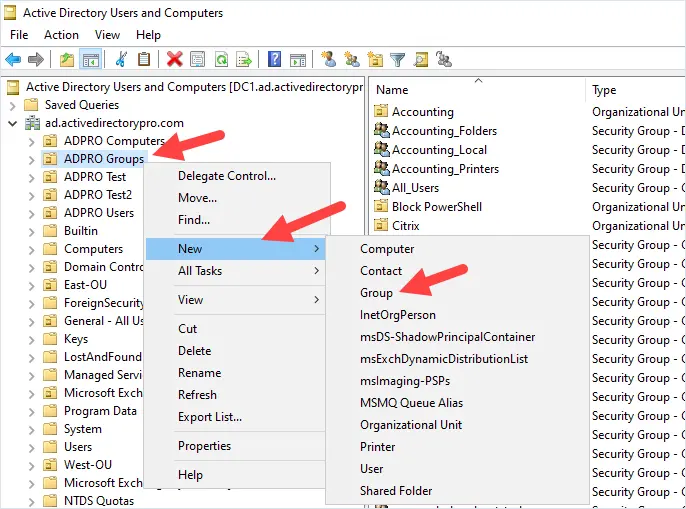Click the Create new organizational unit icon
Viewport: 686px width, 509px height.
pyautogui.click(x=375, y=59)
